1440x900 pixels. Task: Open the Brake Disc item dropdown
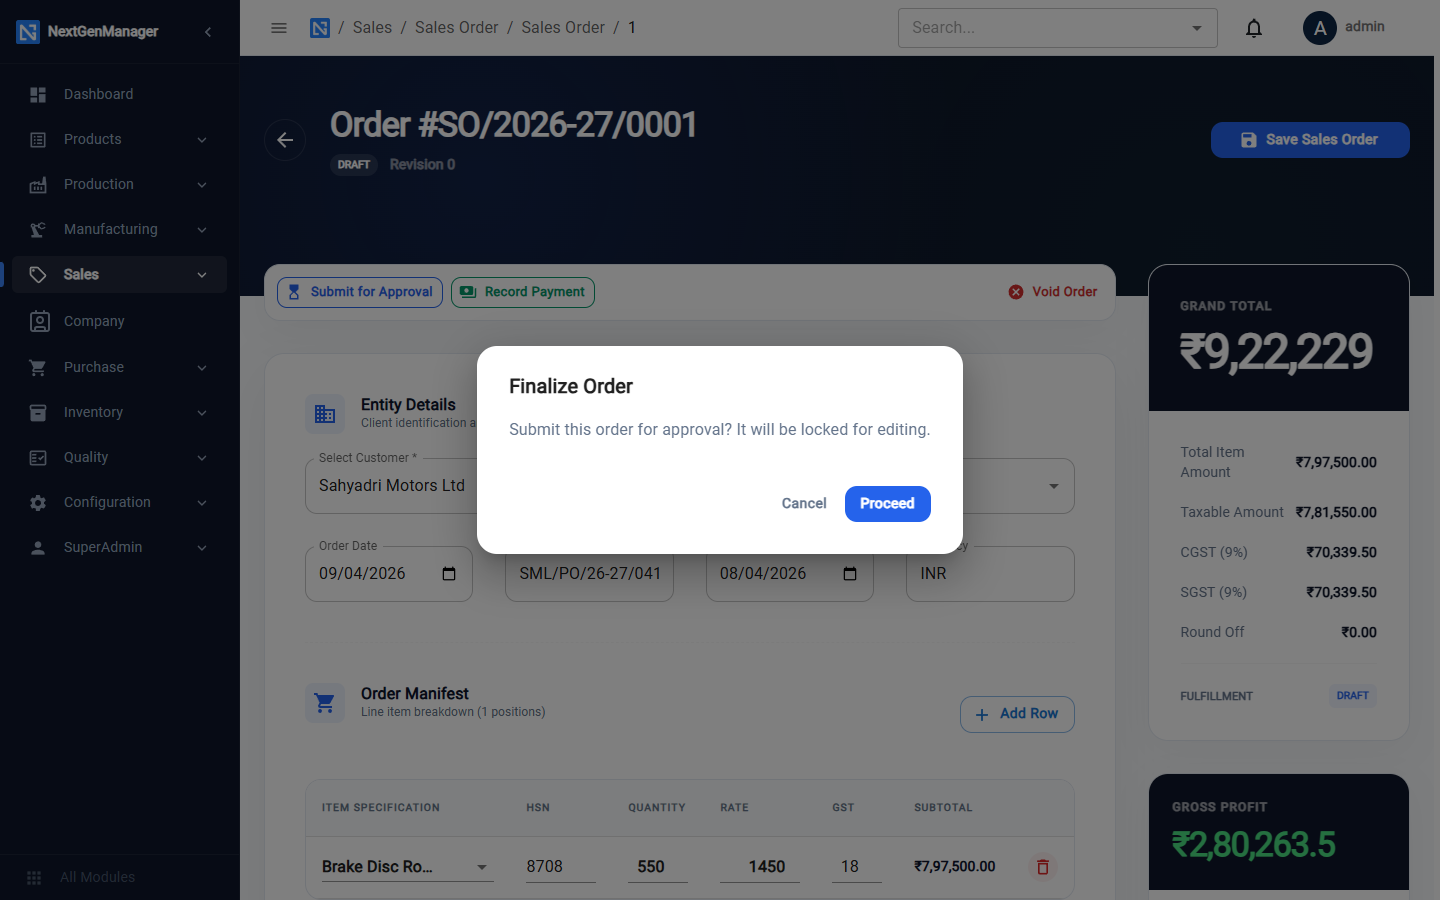482,867
